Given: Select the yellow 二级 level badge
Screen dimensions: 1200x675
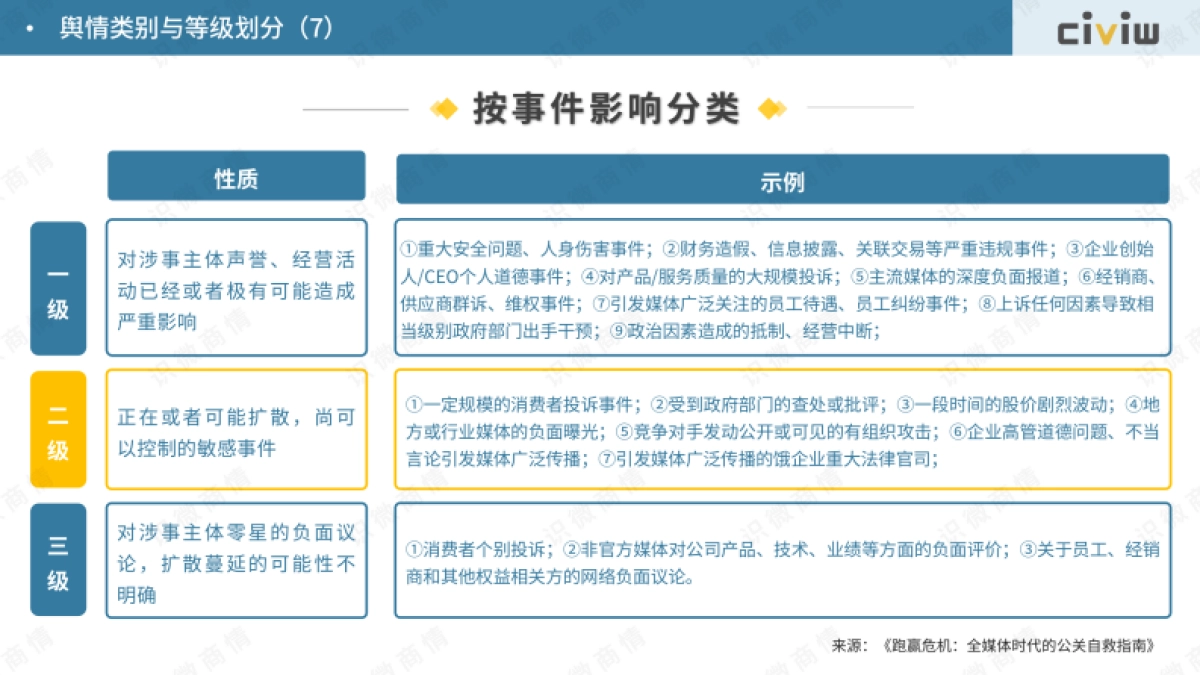Looking at the screenshot, I should [58, 428].
